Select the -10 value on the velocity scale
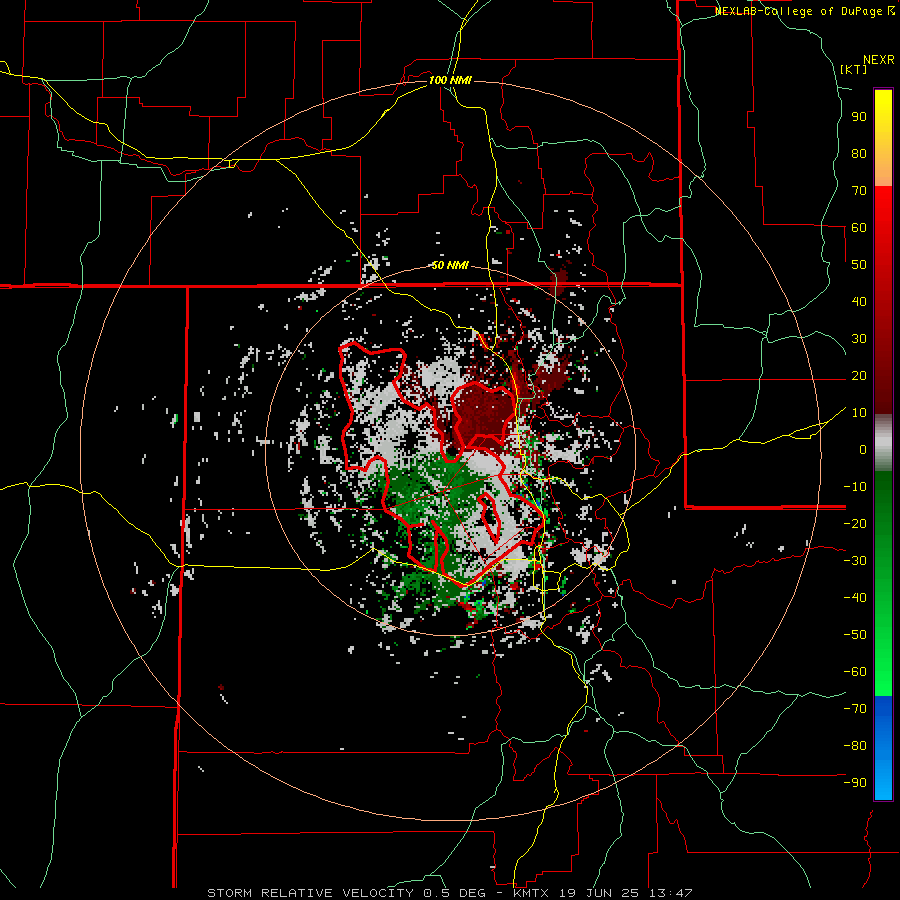This screenshot has width=900, height=900. coord(855,487)
